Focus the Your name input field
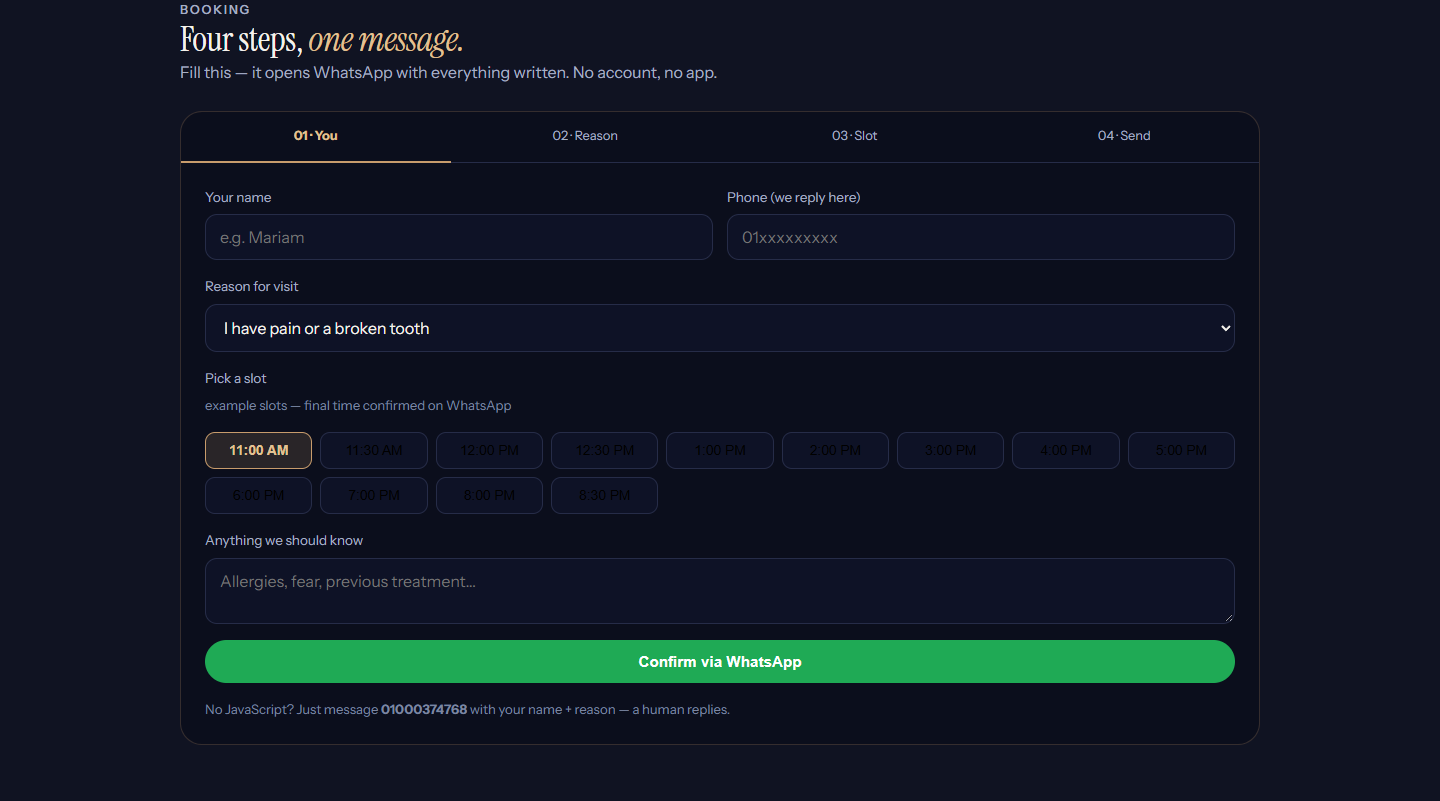This screenshot has height=801, width=1440. click(459, 237)
